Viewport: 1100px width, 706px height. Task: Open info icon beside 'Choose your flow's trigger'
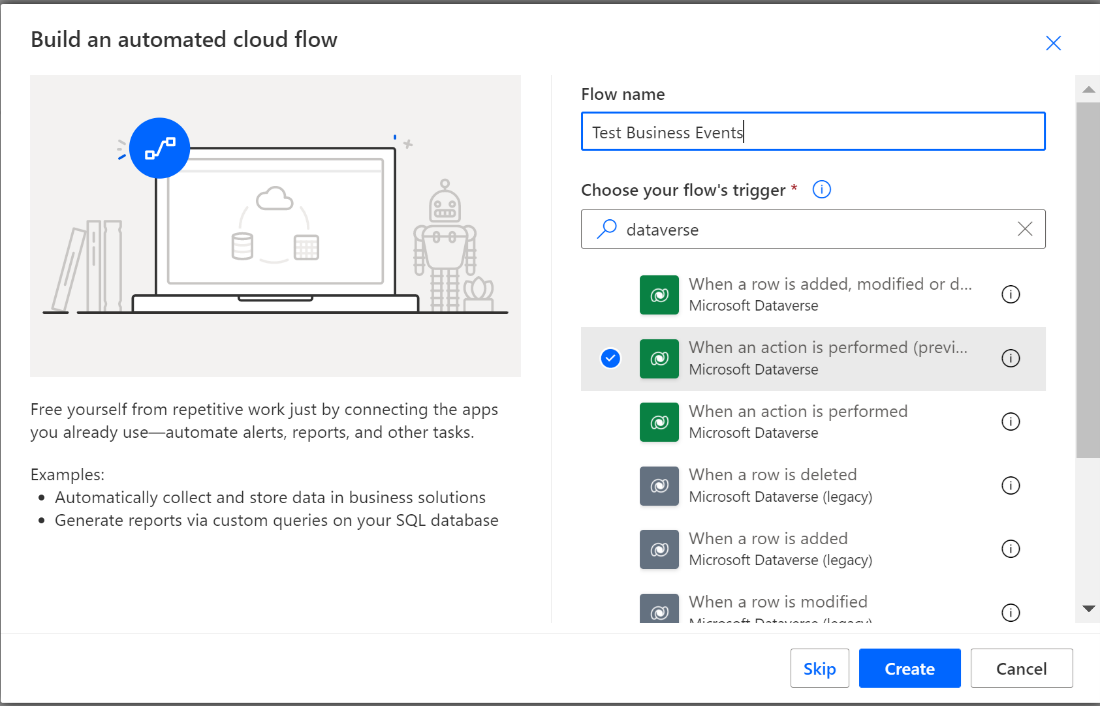(x=822, y=190)
